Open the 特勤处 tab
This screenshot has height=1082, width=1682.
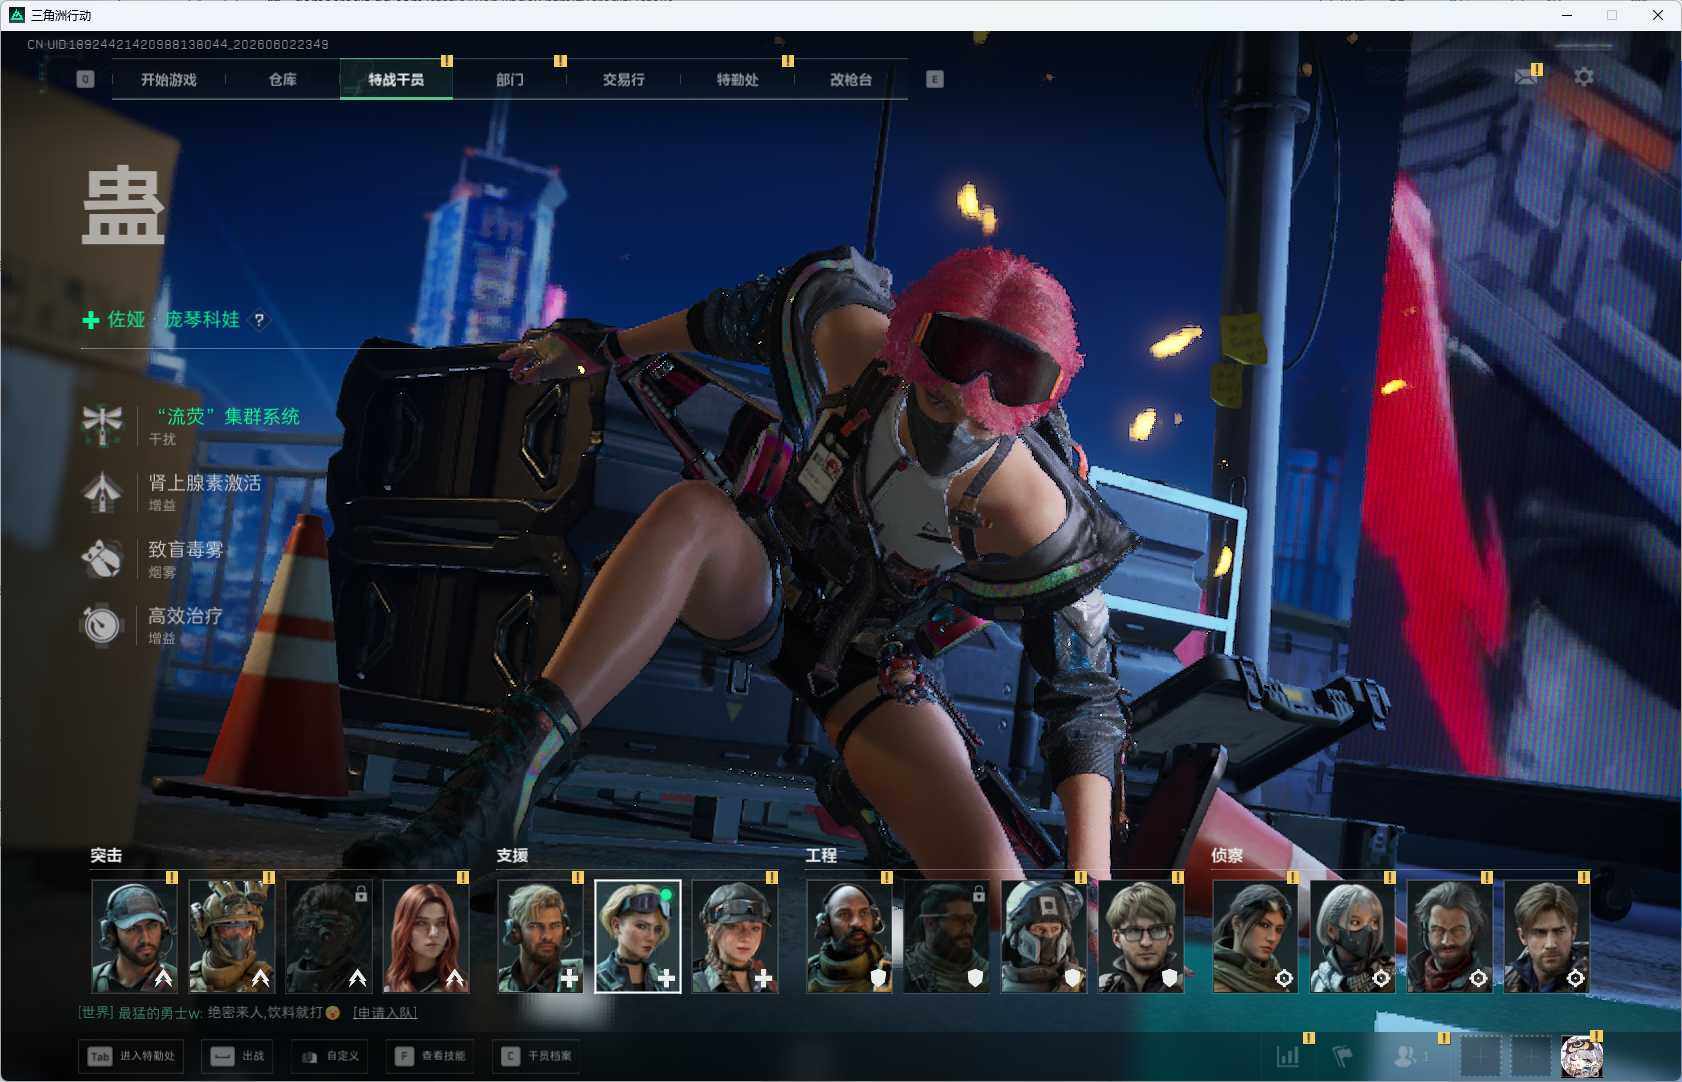737,80
